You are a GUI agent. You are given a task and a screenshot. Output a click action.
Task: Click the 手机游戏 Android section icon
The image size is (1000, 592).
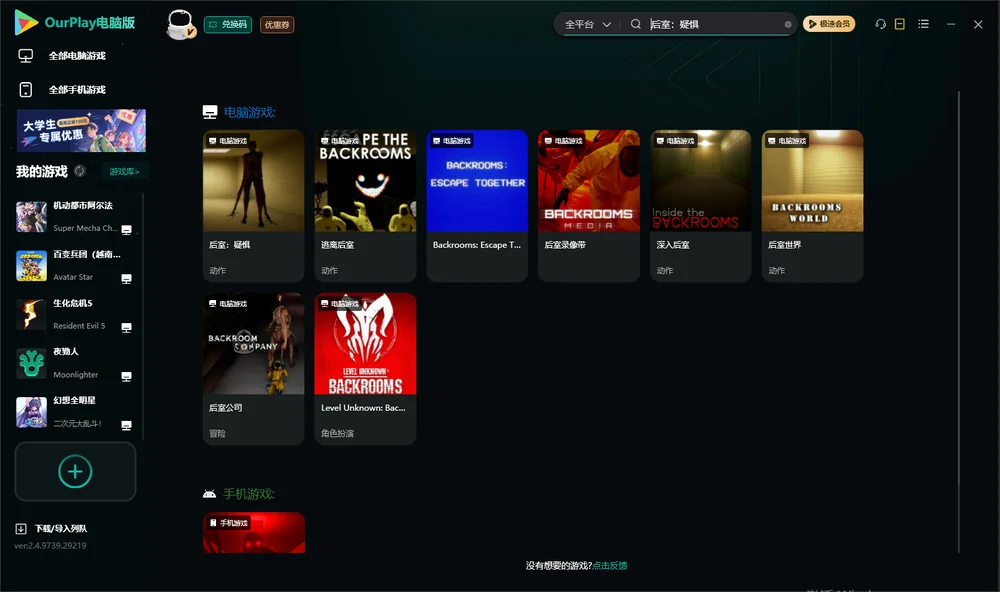pos(209,494)
